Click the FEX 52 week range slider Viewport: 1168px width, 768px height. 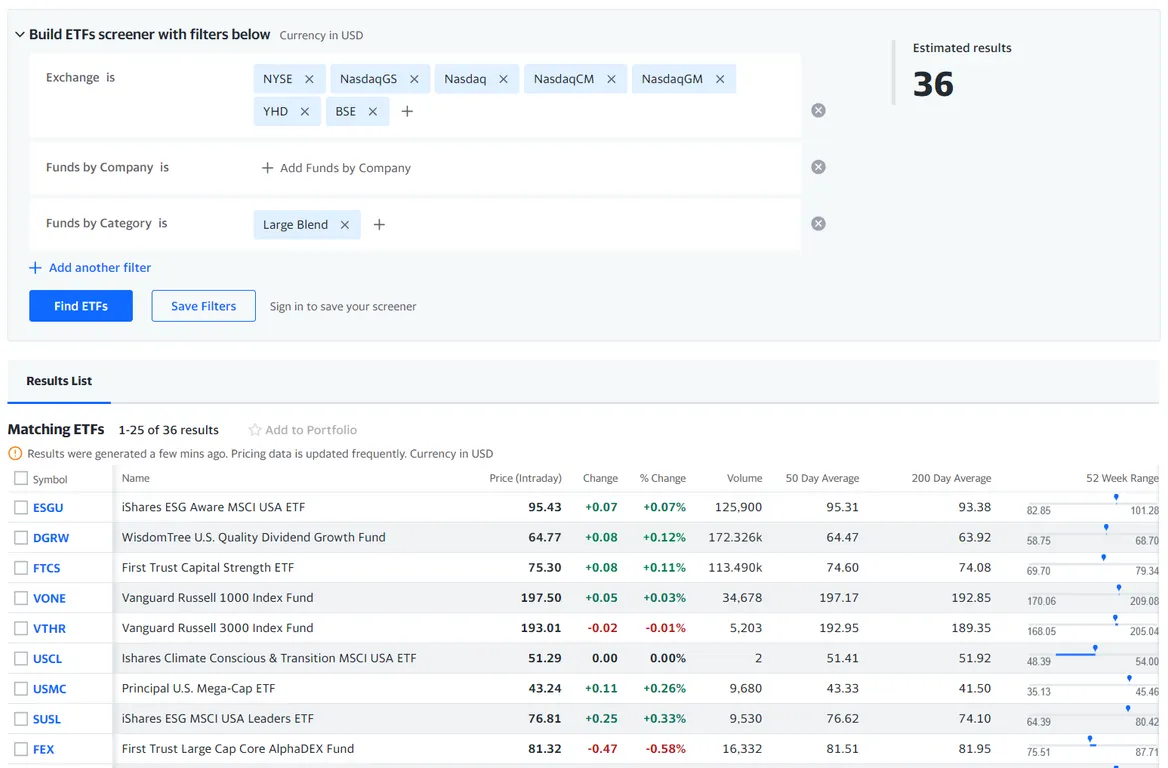tap(1093, 746)
